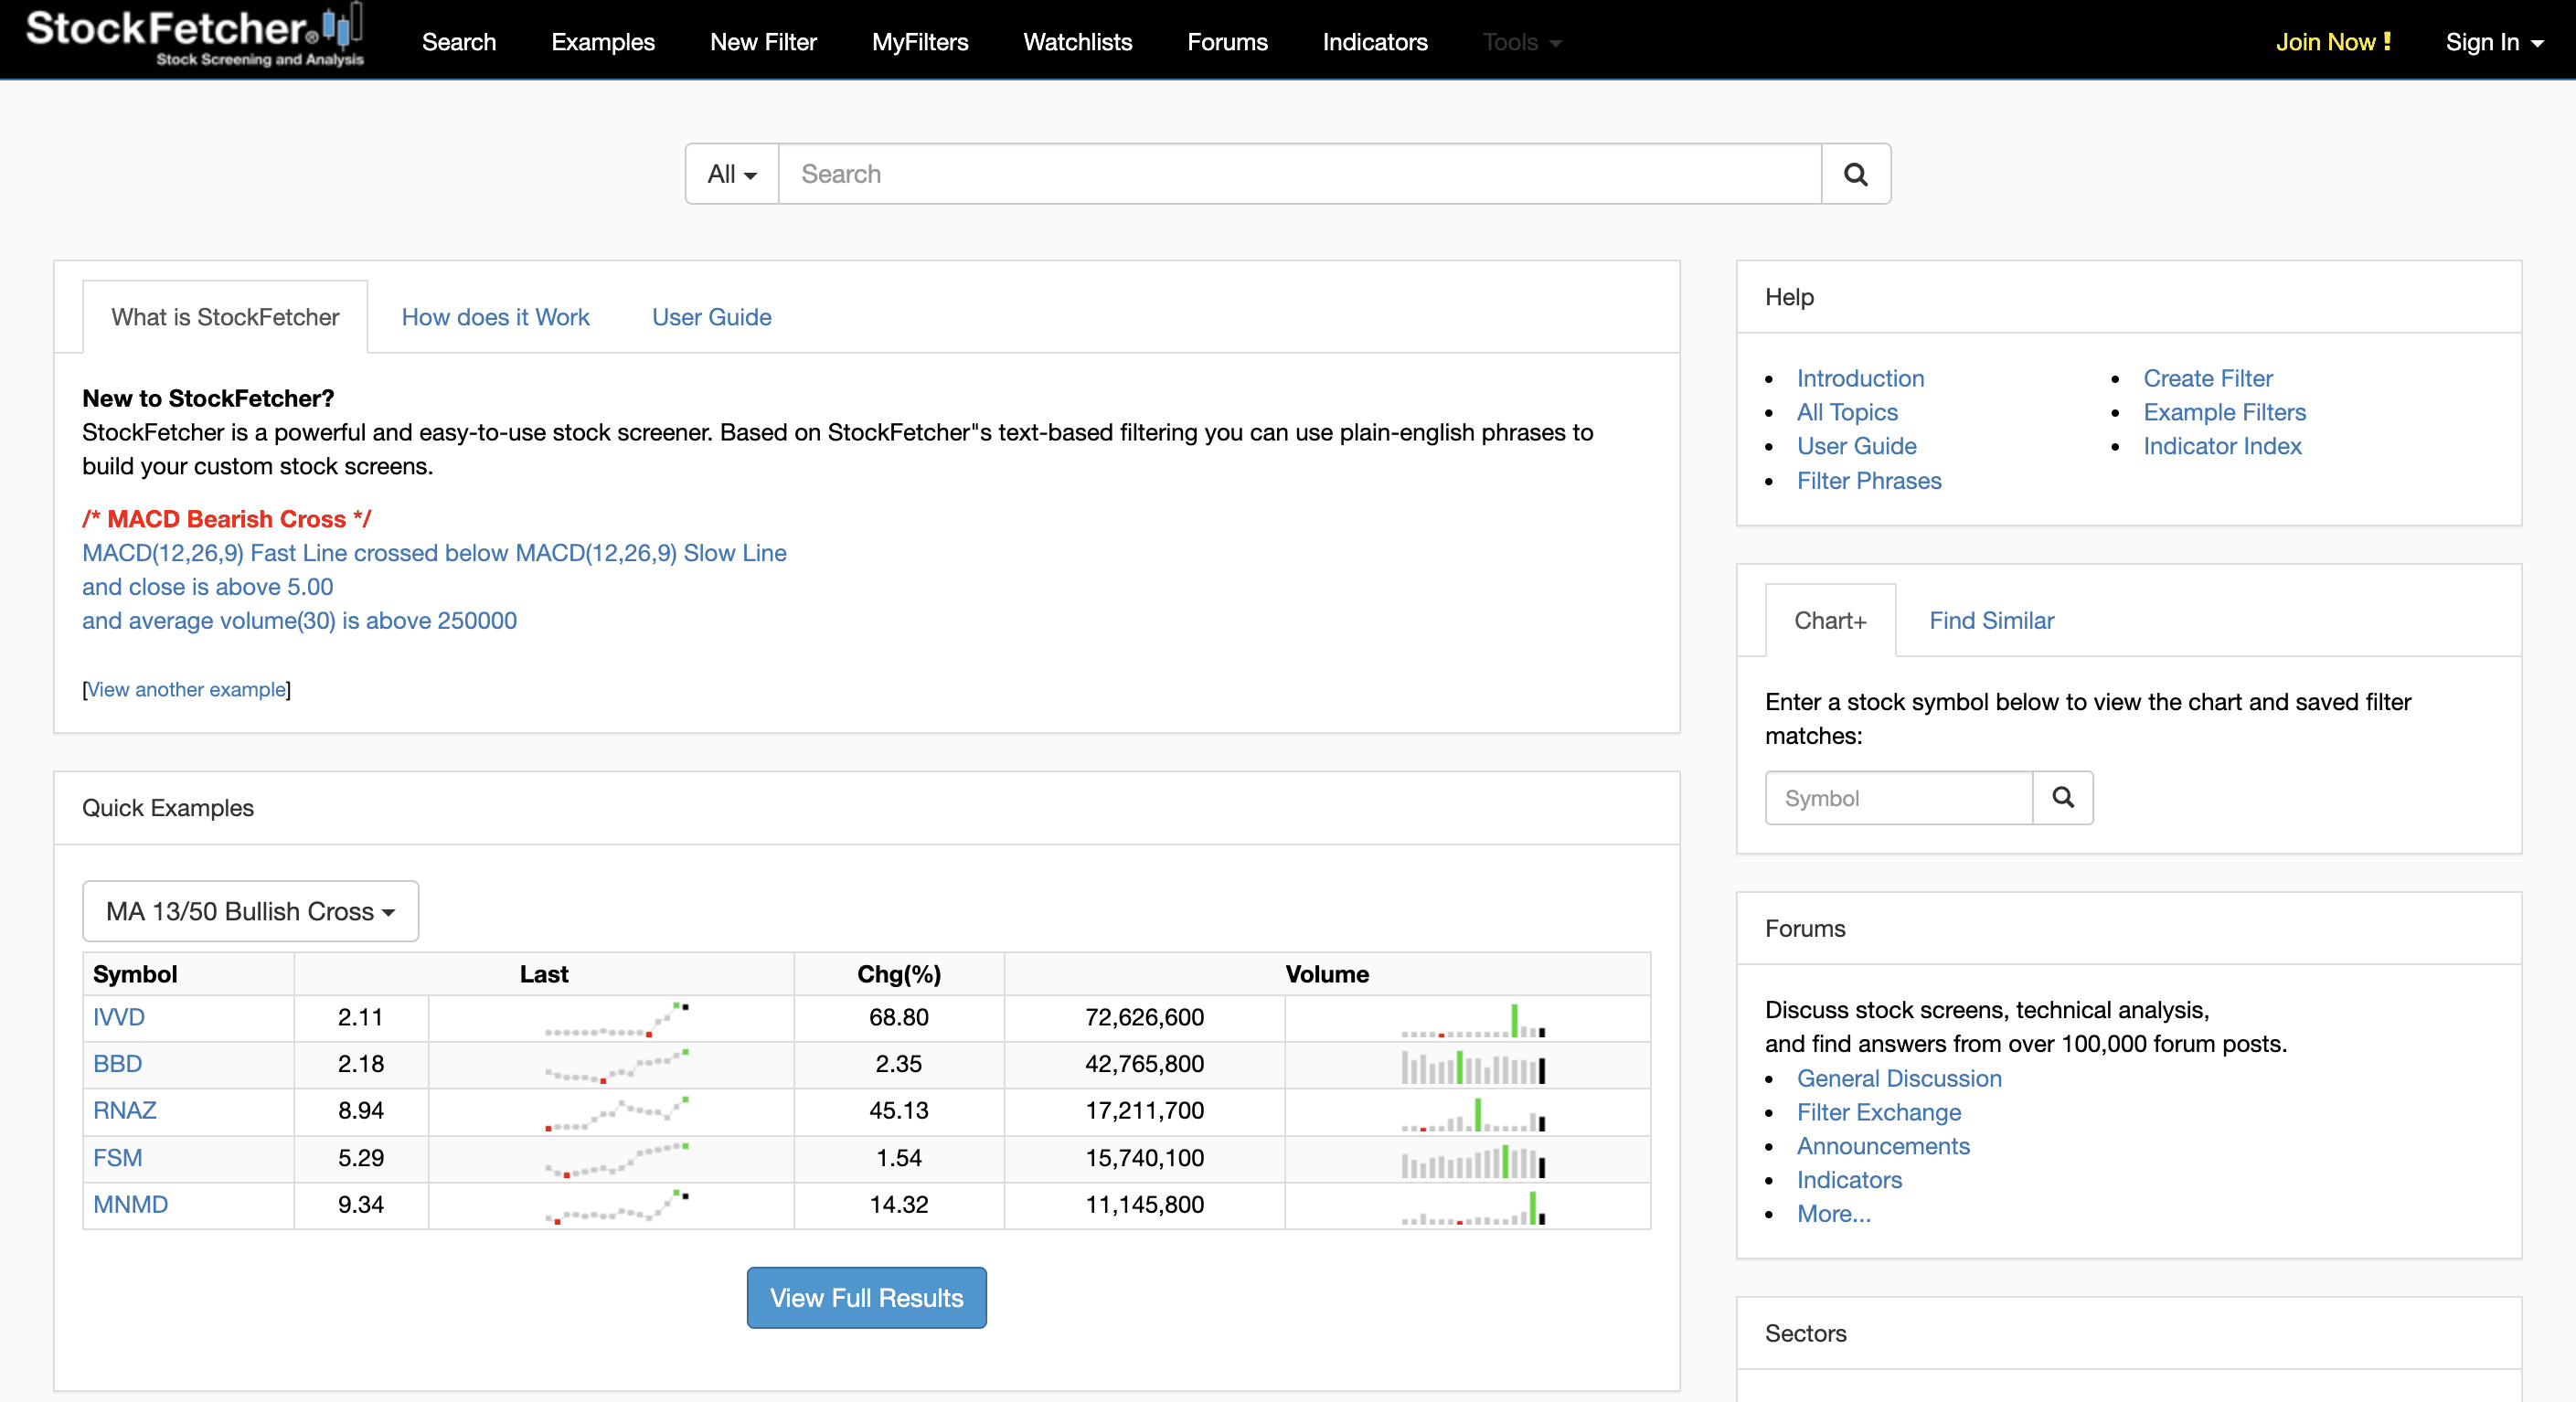
Task: Open Indicators forum link
Action: [x=1849, y=1180]
